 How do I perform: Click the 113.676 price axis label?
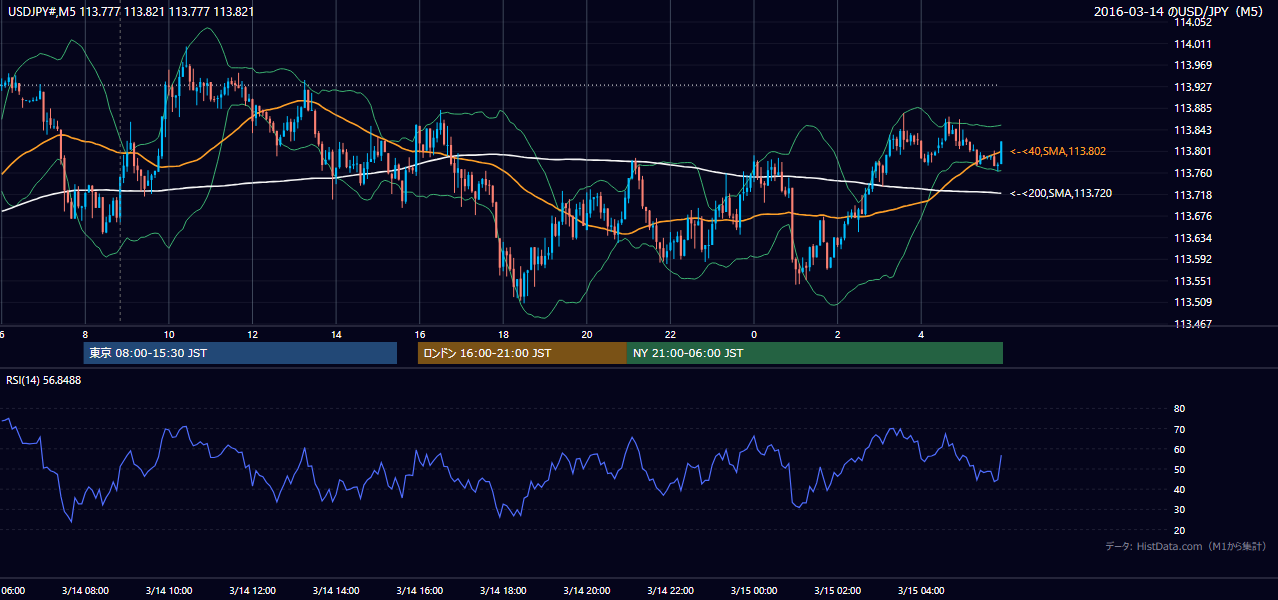pyautogui.click(x=1193, y=216)
